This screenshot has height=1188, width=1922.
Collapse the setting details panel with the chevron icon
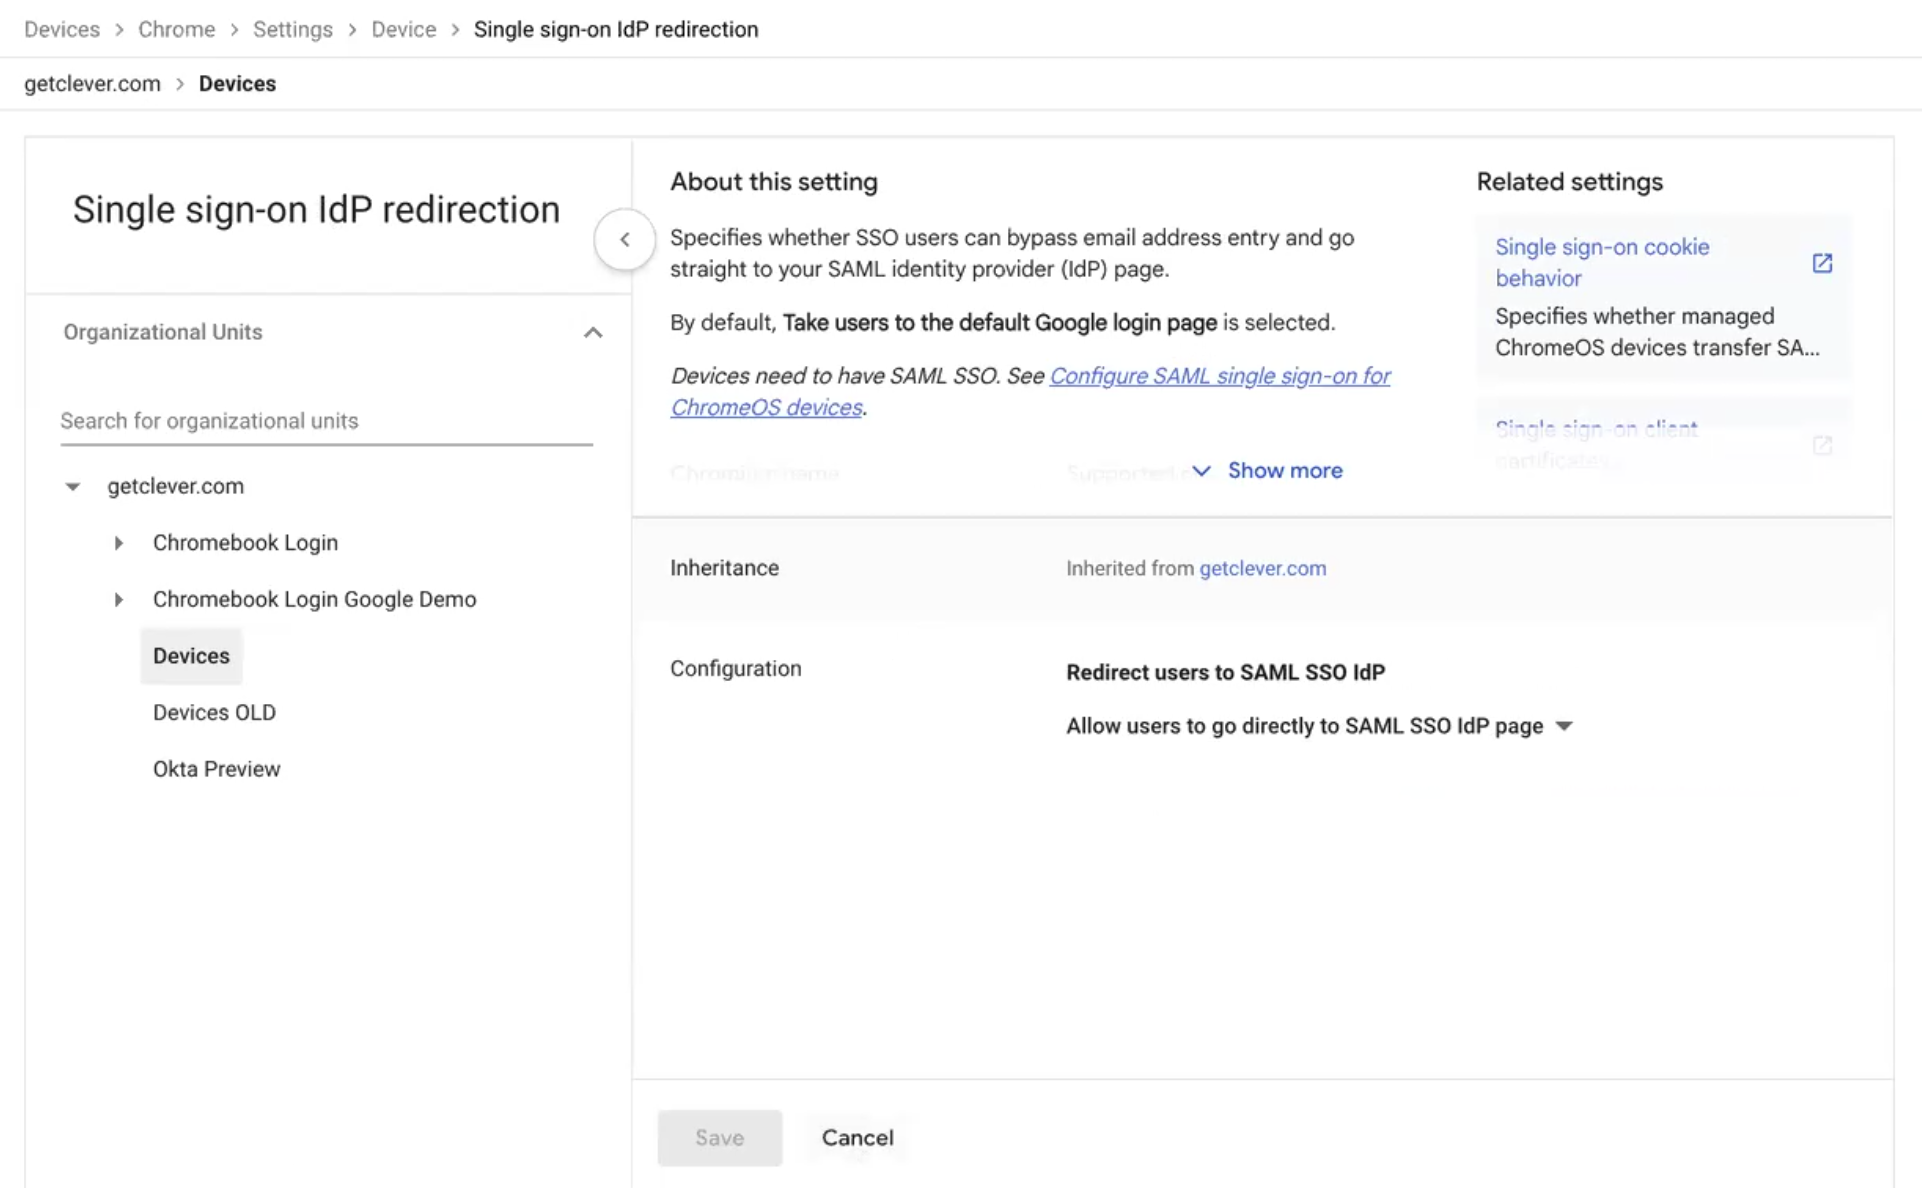tap(624, 239)
